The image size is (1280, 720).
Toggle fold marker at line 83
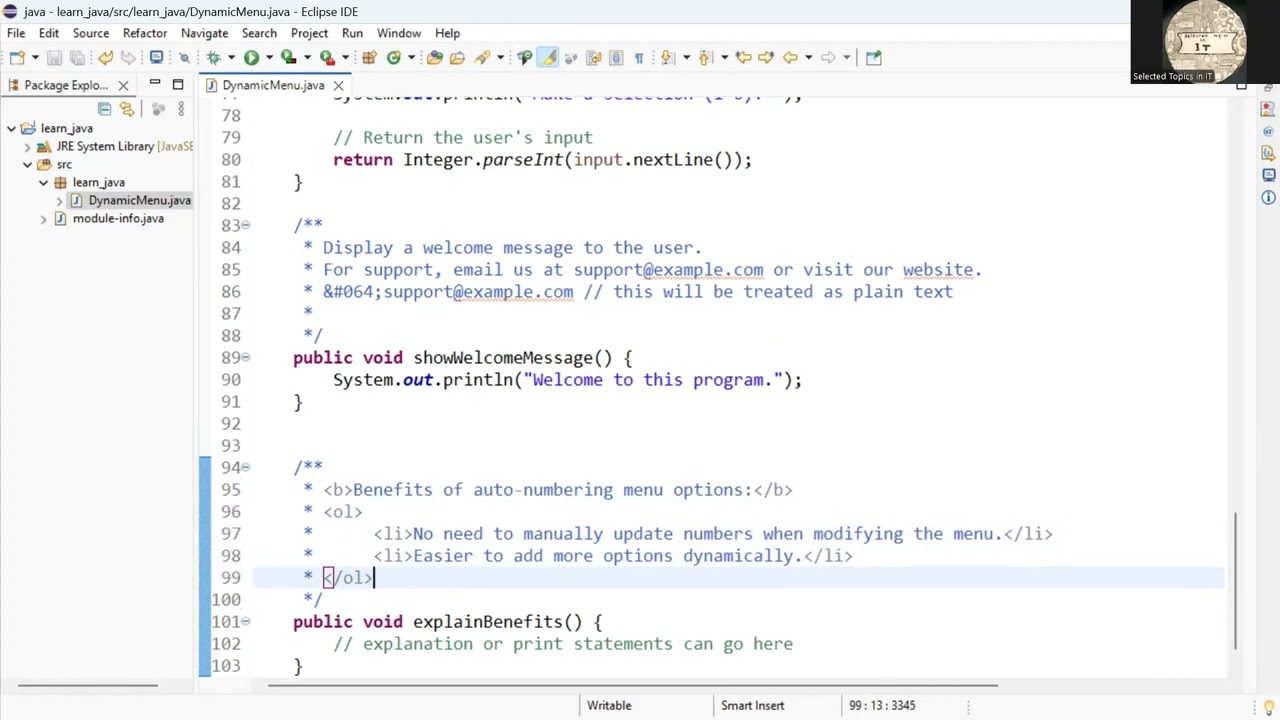tap(246, 225)
